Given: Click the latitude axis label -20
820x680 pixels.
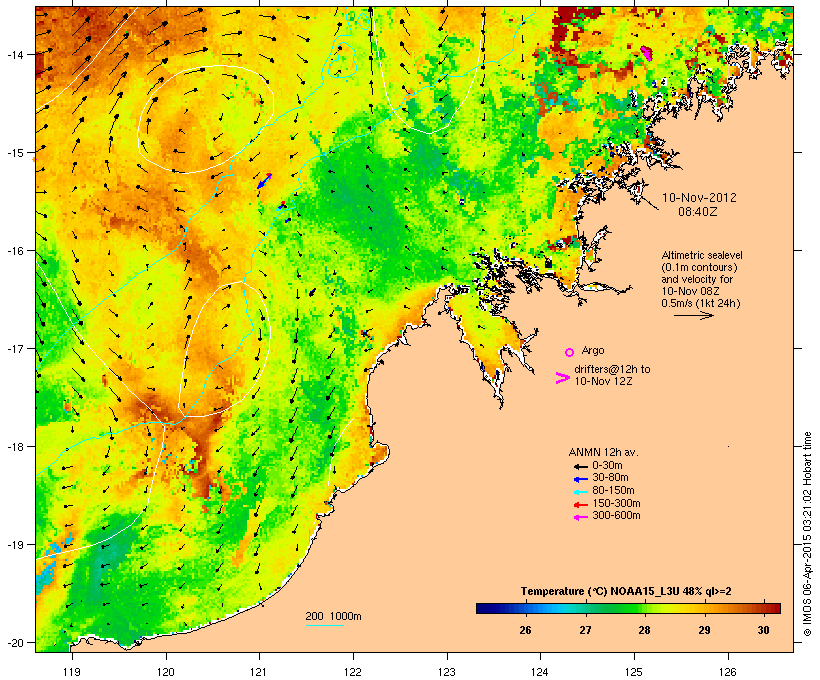Looking at the screenshot, I should coord(14,643).
